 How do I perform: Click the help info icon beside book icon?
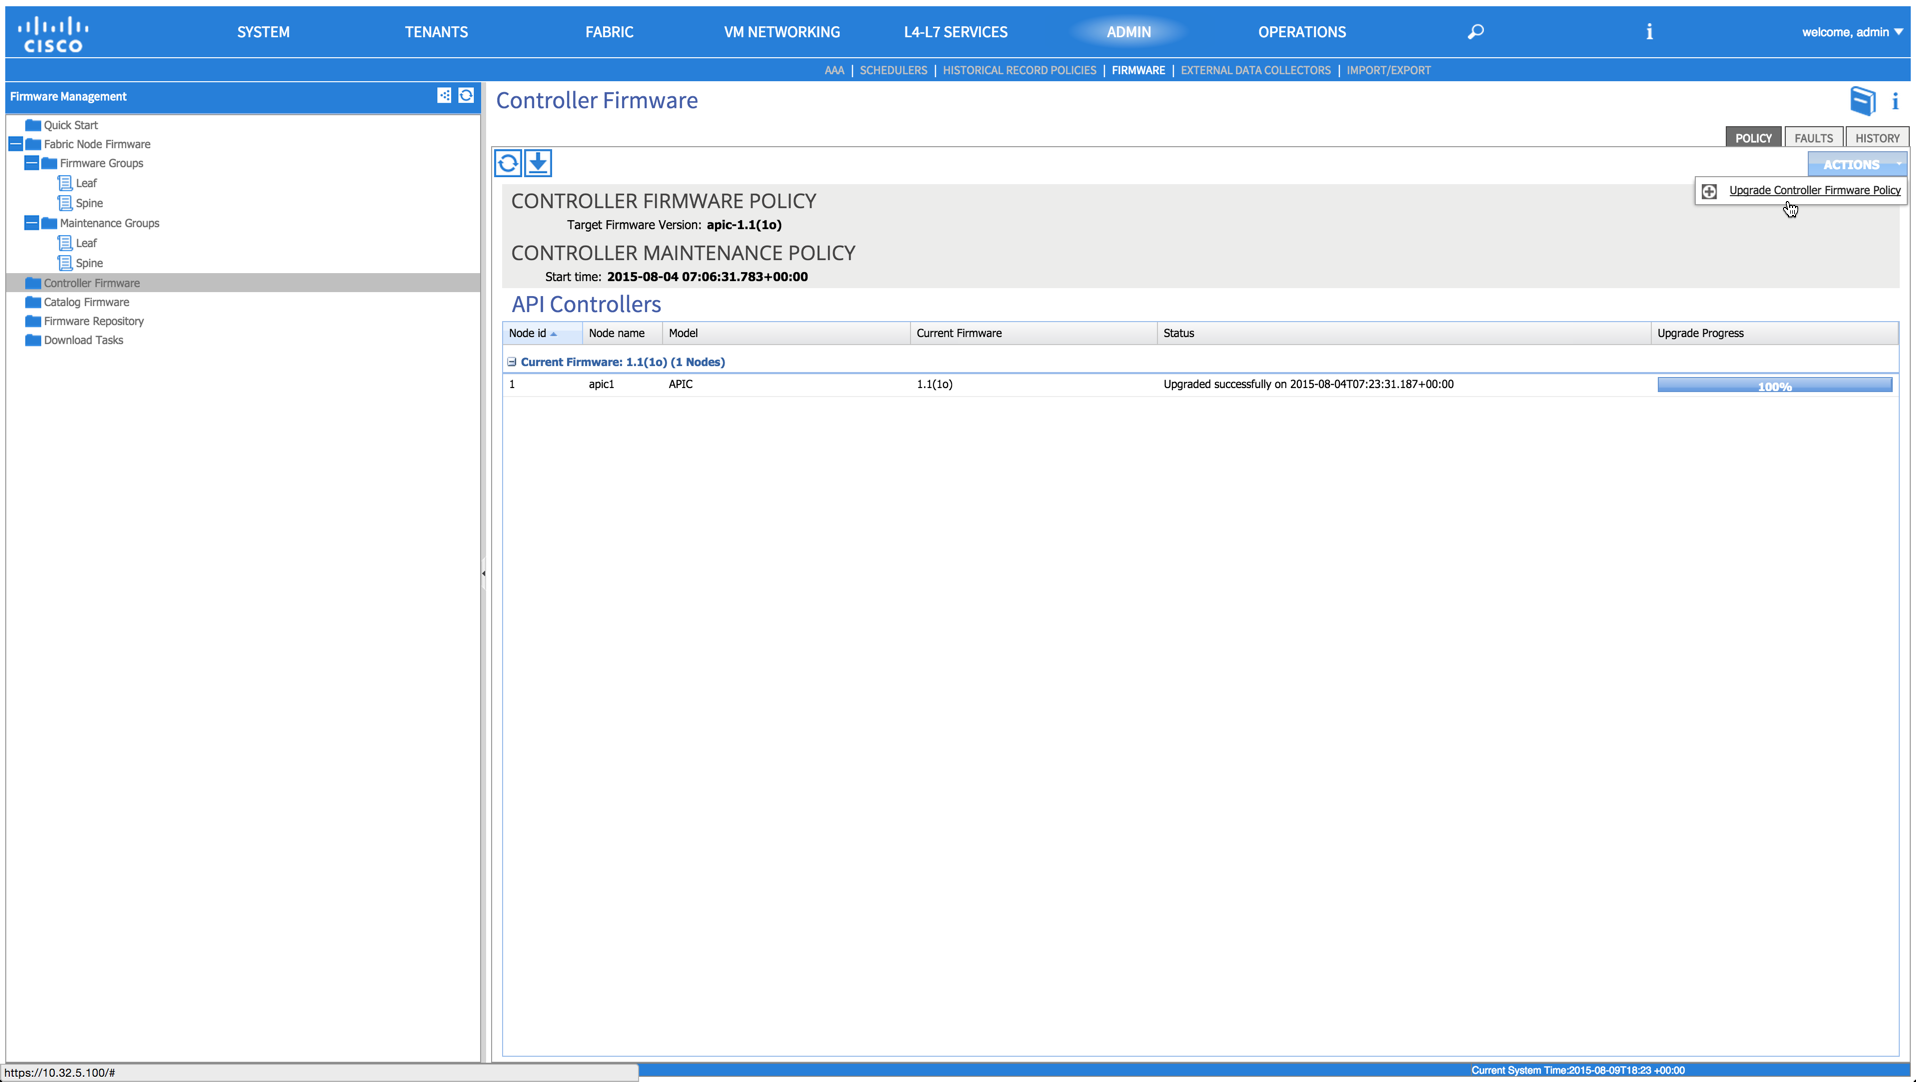click(x=1895, y=101)
